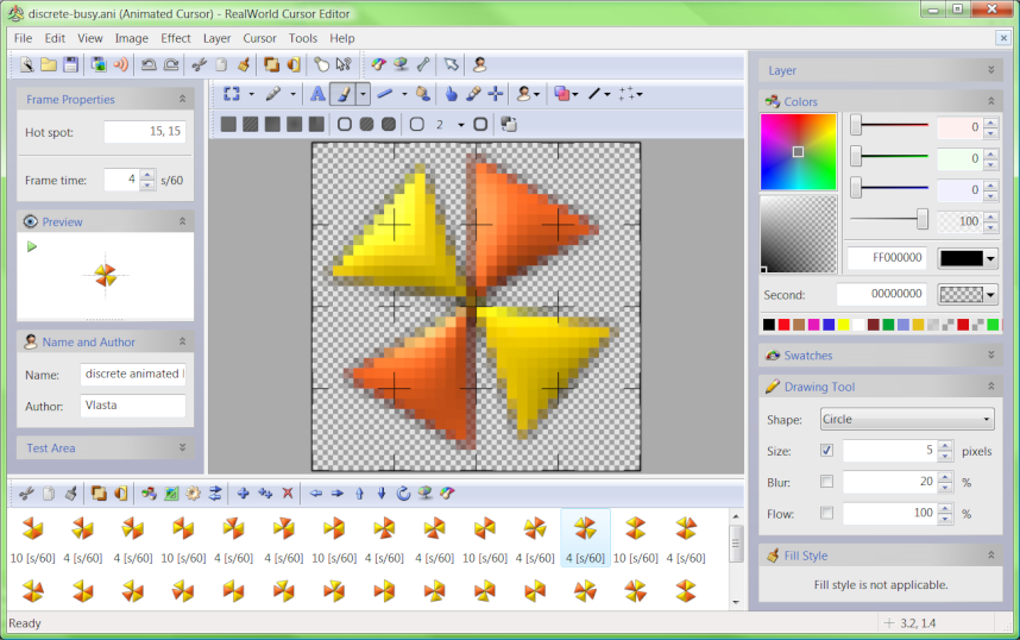Select the Text tool in drawing toolbar
The height and width of the screenshot is (640, 1020).
(317, 94)
